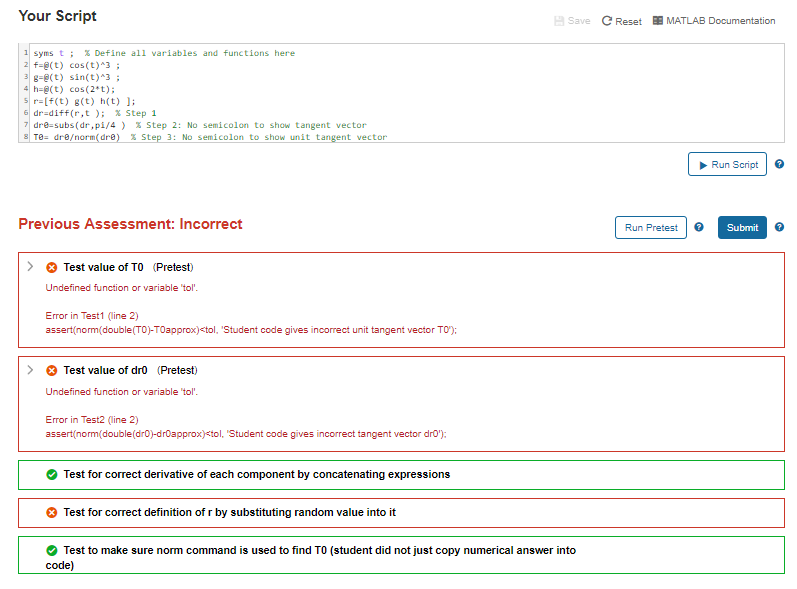Click dr0 assert error message line
Screen dimensions: 797x589
[246, 434]
